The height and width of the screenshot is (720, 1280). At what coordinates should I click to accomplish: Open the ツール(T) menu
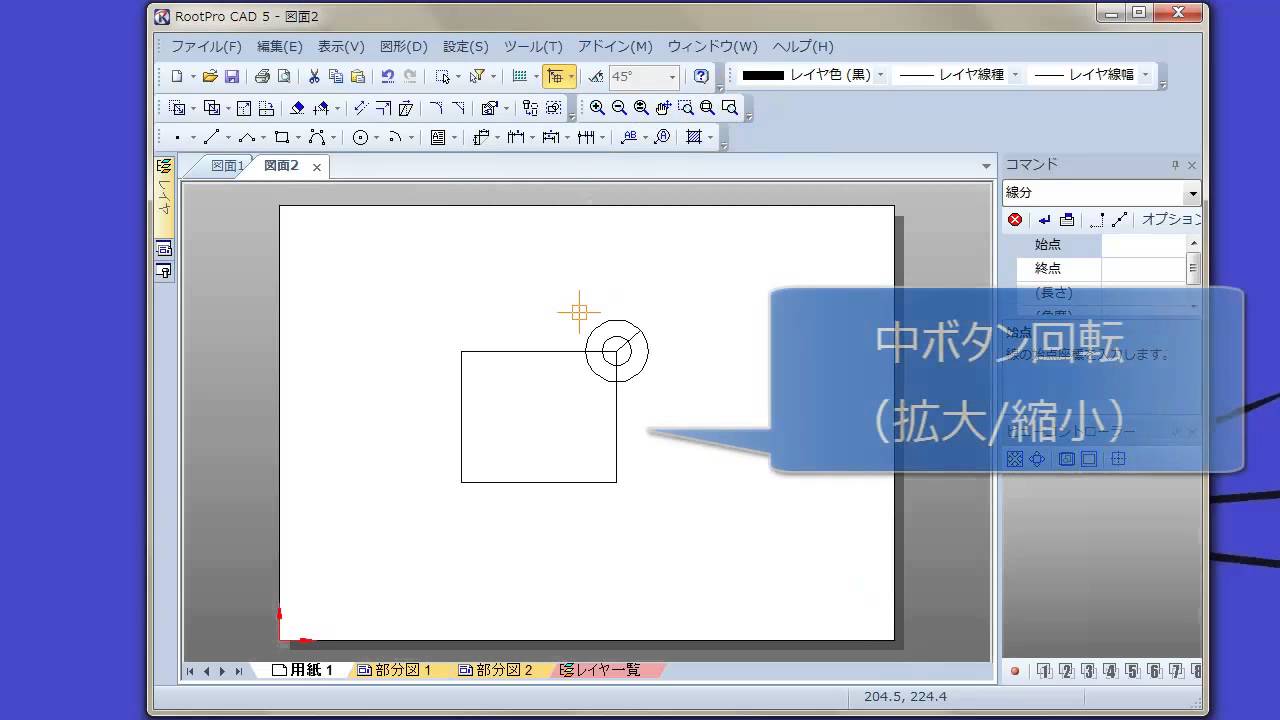pyautogui.click(x=533, y=47)
